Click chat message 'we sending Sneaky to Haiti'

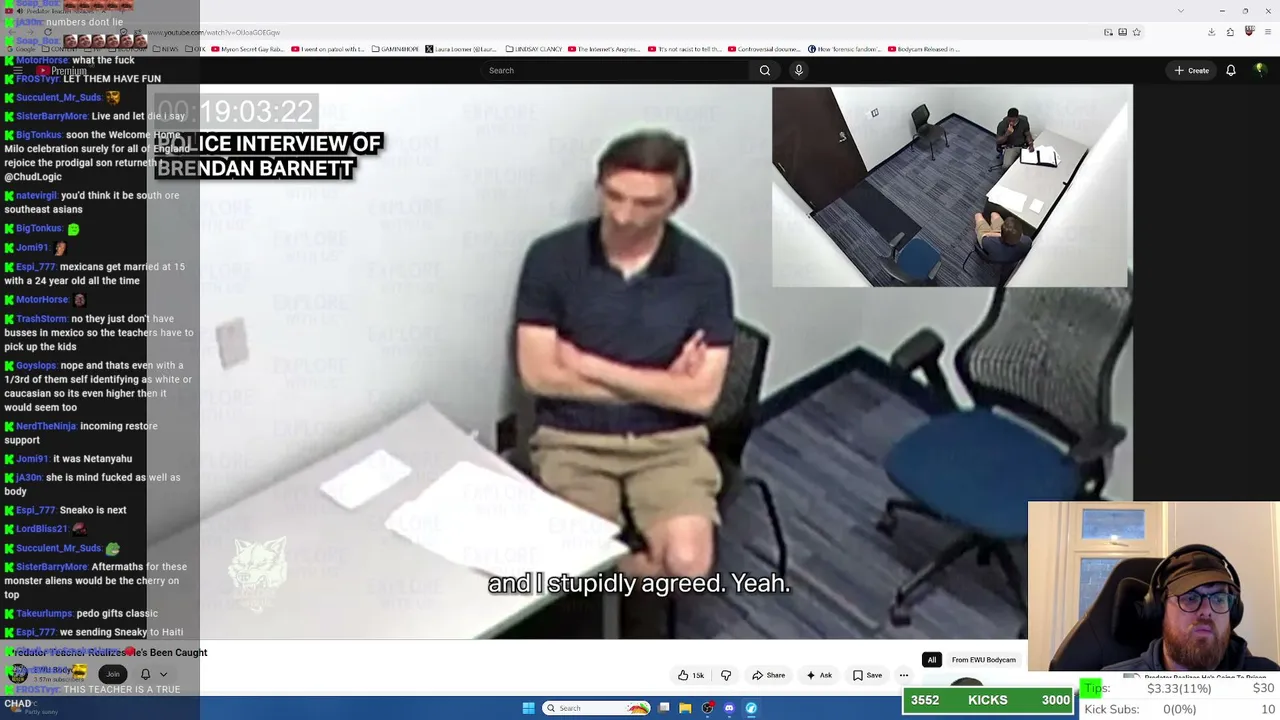[121, 632]
